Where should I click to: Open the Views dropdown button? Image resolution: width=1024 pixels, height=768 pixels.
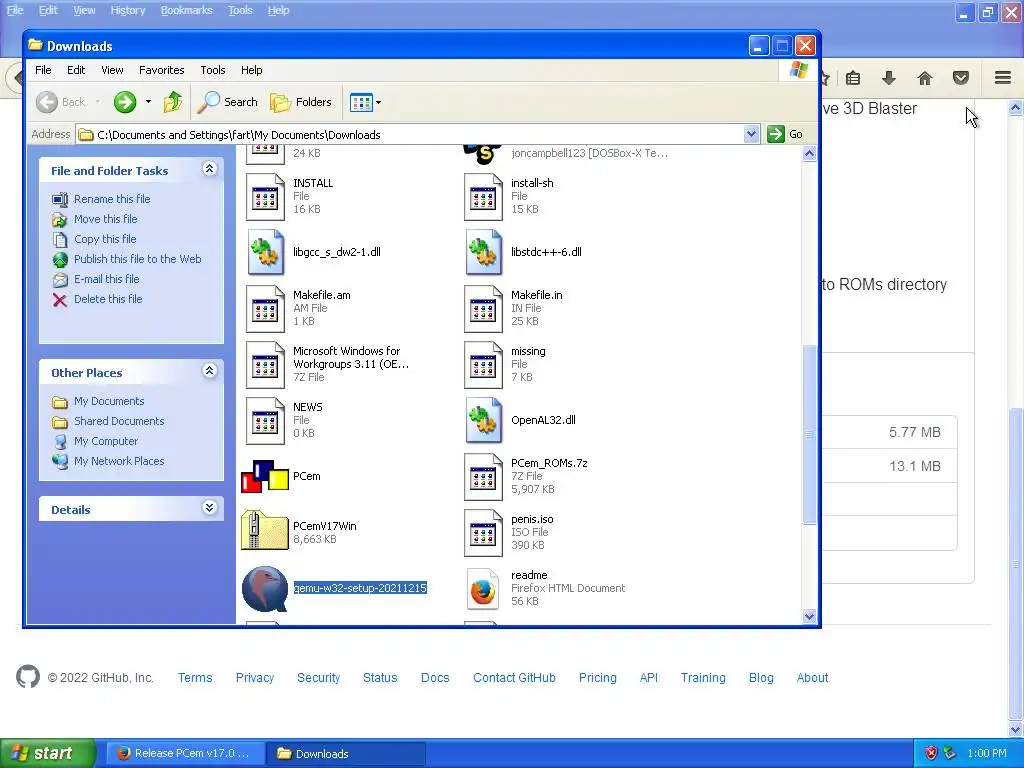[x=365, y=102]
